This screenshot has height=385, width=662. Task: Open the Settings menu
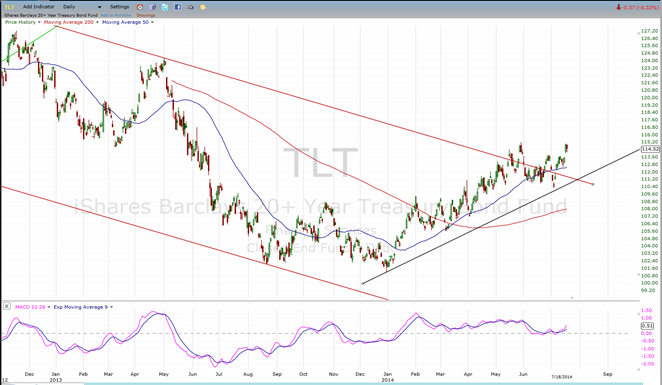[x=119, y=7]
